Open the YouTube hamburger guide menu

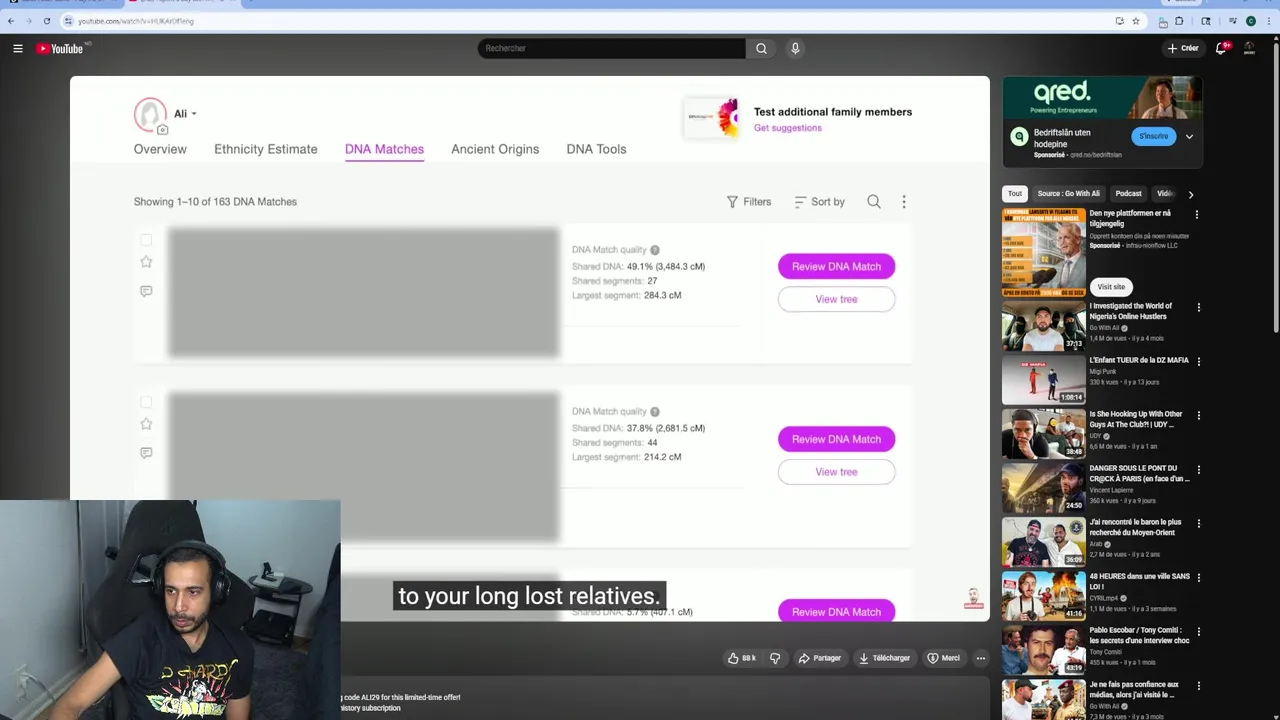[18, 48]
